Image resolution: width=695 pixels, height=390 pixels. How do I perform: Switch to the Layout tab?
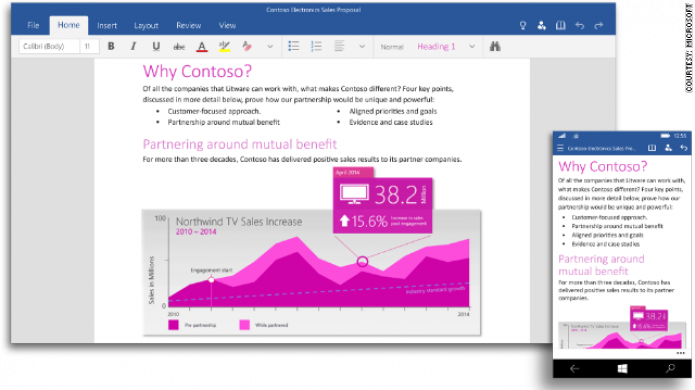pyautogui.click(x=146, y=26)
